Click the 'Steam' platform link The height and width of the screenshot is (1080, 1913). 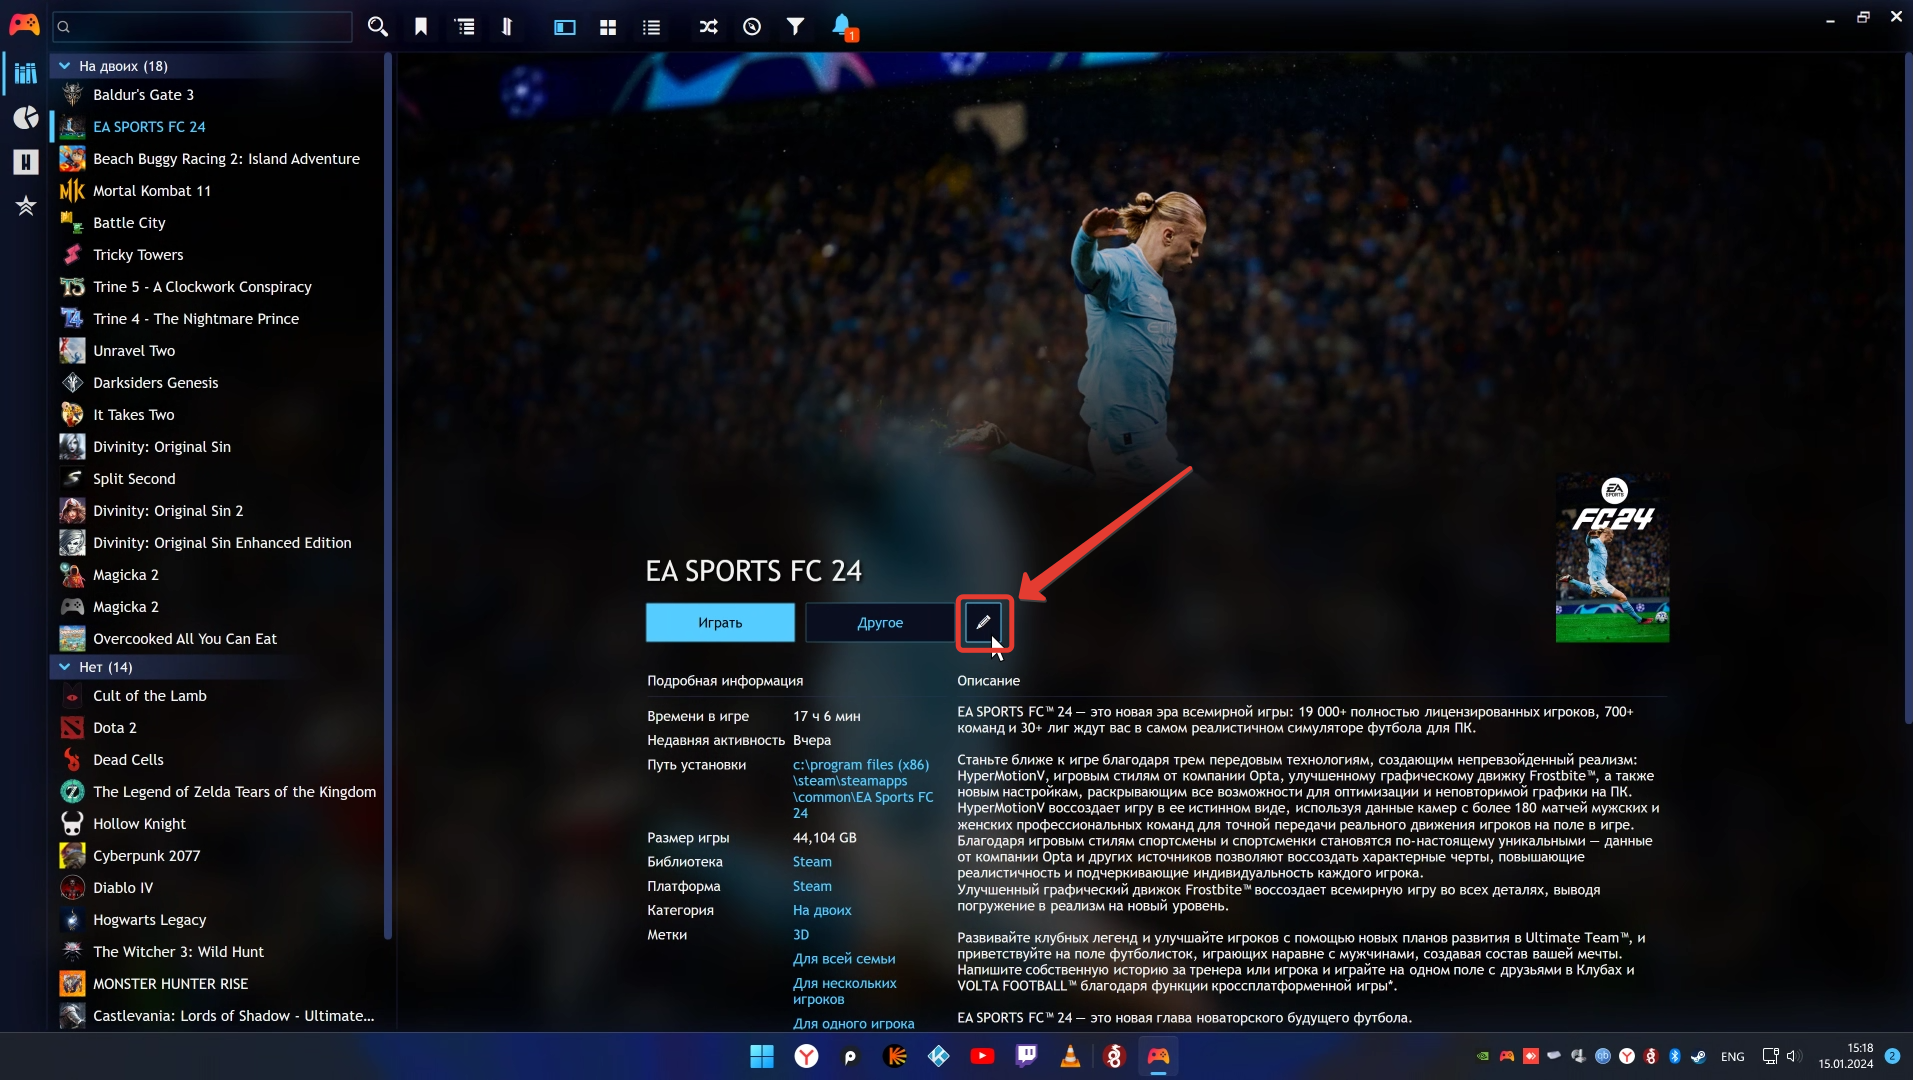pos(812,886)
